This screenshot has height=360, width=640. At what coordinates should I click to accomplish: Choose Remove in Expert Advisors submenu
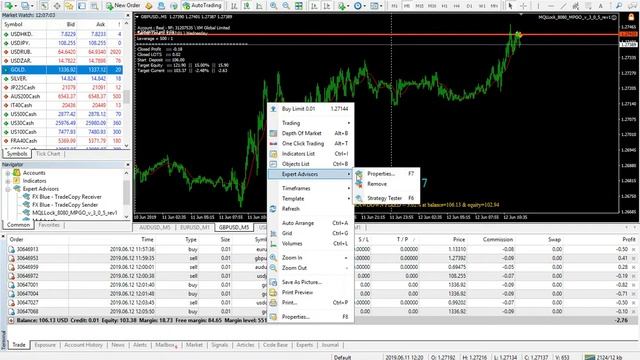(386, 184)
